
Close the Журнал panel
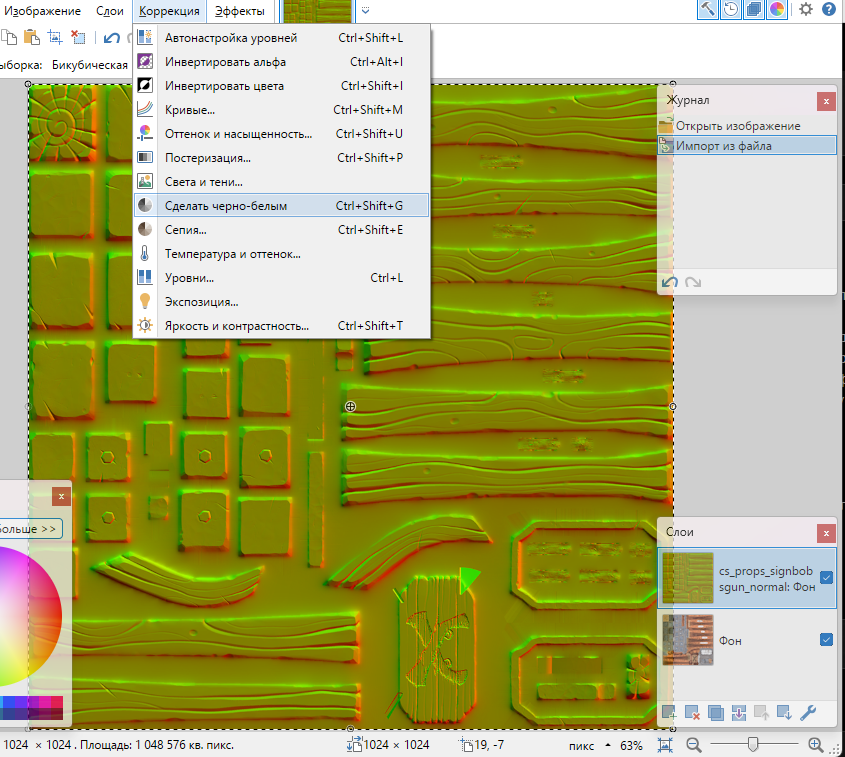pyautogui.click(x=826, y=101)
